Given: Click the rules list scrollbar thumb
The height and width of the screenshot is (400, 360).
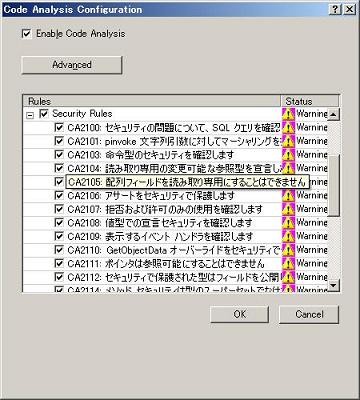Looking at the screenshot, I should (333, 185).
